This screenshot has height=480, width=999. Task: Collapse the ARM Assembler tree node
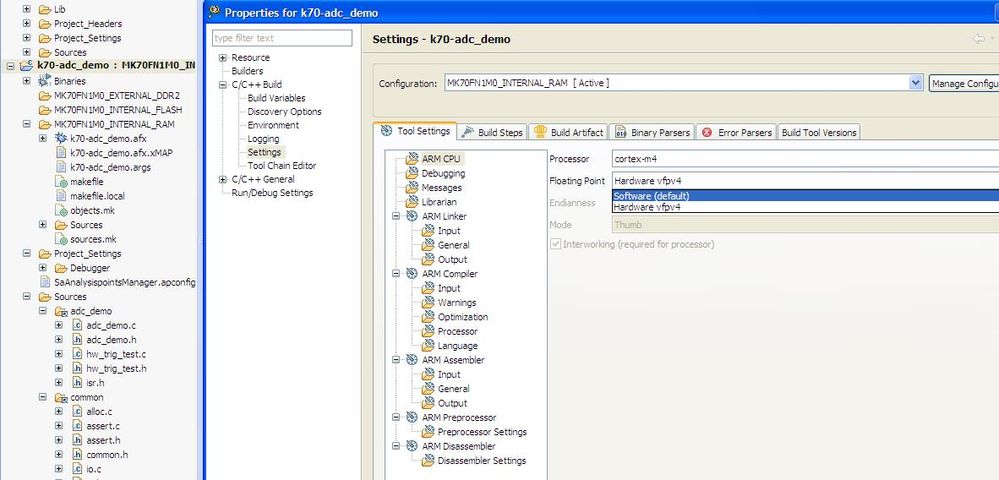click(396, 360)
